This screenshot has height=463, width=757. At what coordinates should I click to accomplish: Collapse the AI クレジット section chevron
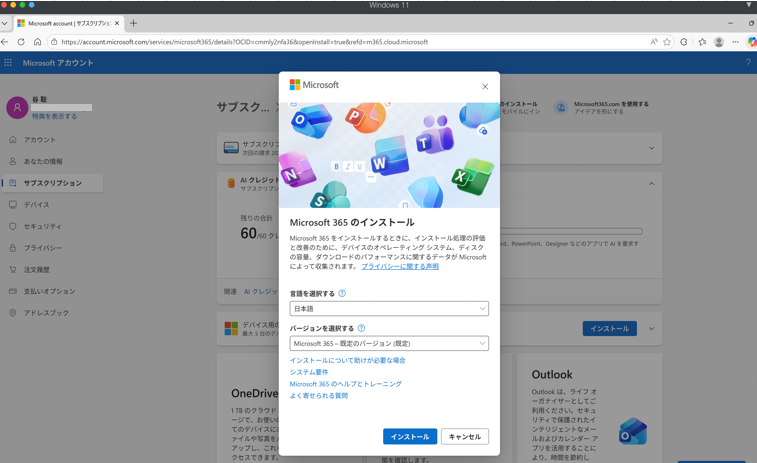651,184
